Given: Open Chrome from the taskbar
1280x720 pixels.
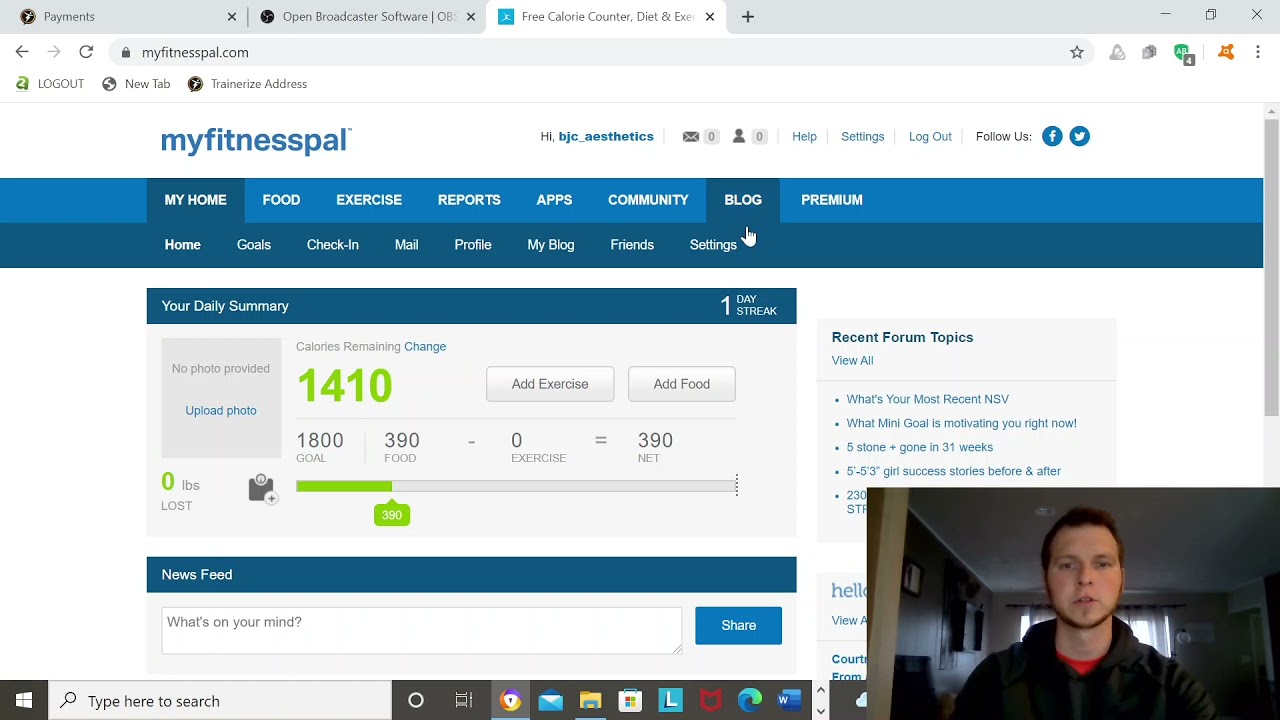Looking at the screenshot, I should click(x=511, y=701).
